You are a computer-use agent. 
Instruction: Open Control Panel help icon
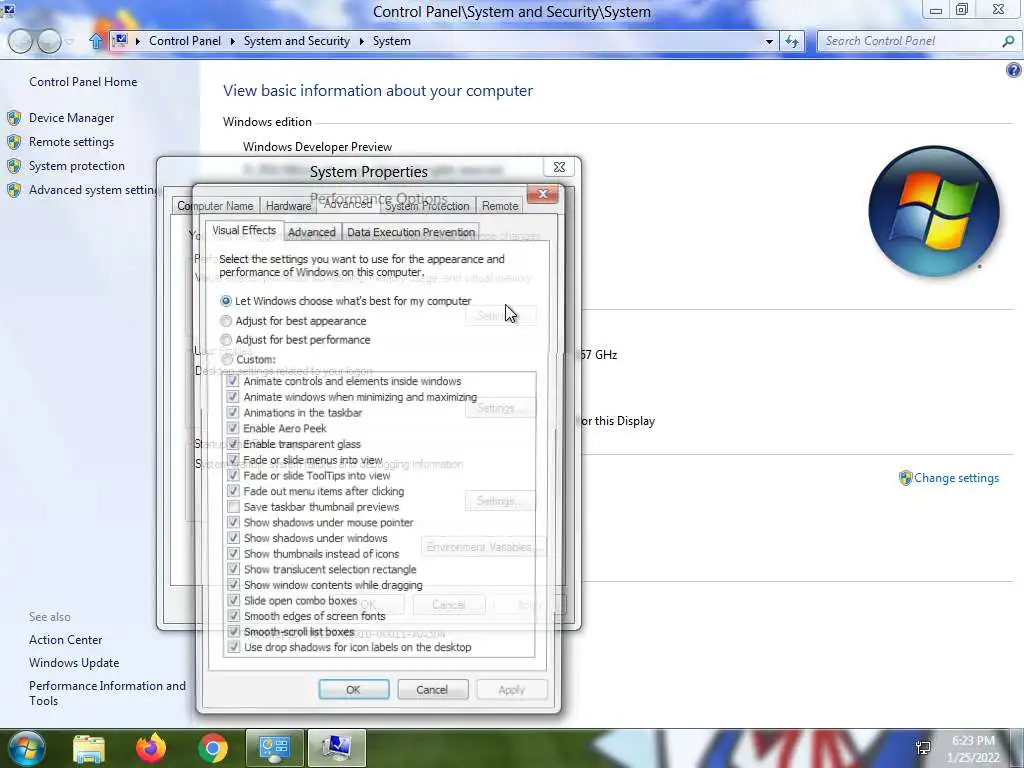pyautogui.click(x=1014, y=70)
